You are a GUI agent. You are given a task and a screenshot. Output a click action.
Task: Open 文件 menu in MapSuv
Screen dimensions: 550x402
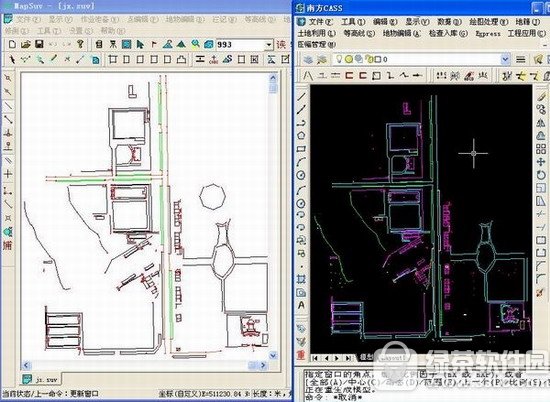[x=28, y=19]
